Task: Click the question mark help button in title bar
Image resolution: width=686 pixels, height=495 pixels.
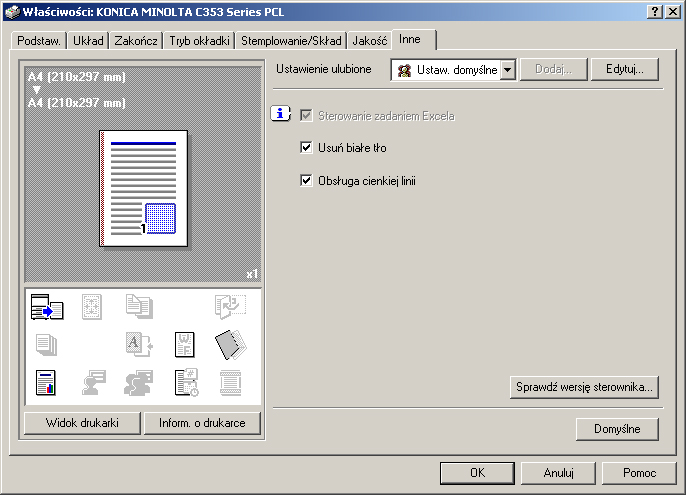Action: coord(654,11)
